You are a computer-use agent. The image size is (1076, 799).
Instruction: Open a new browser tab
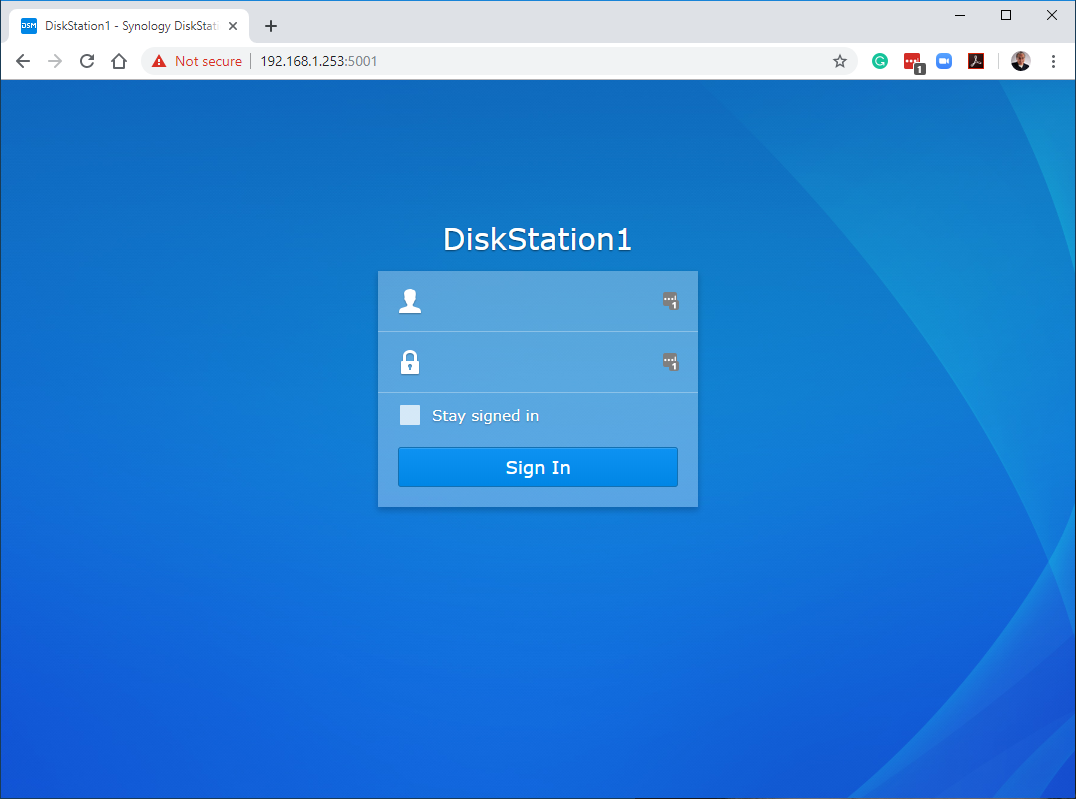click(271, 26)
